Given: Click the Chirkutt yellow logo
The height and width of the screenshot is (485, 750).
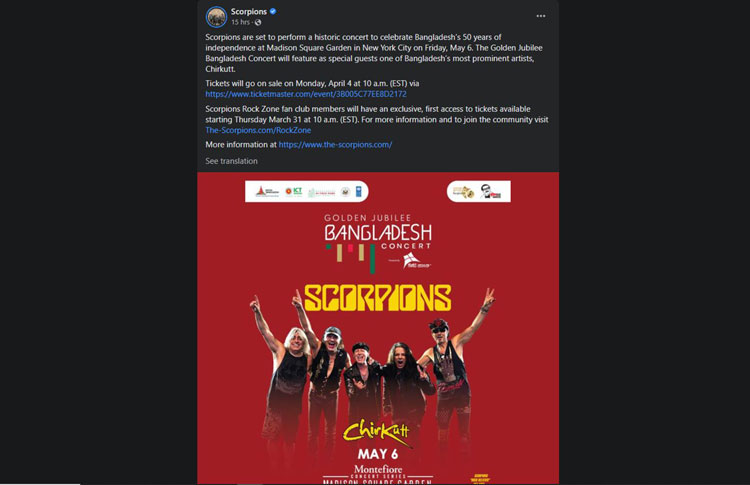Looking at the screenshot, I should 377,432.
